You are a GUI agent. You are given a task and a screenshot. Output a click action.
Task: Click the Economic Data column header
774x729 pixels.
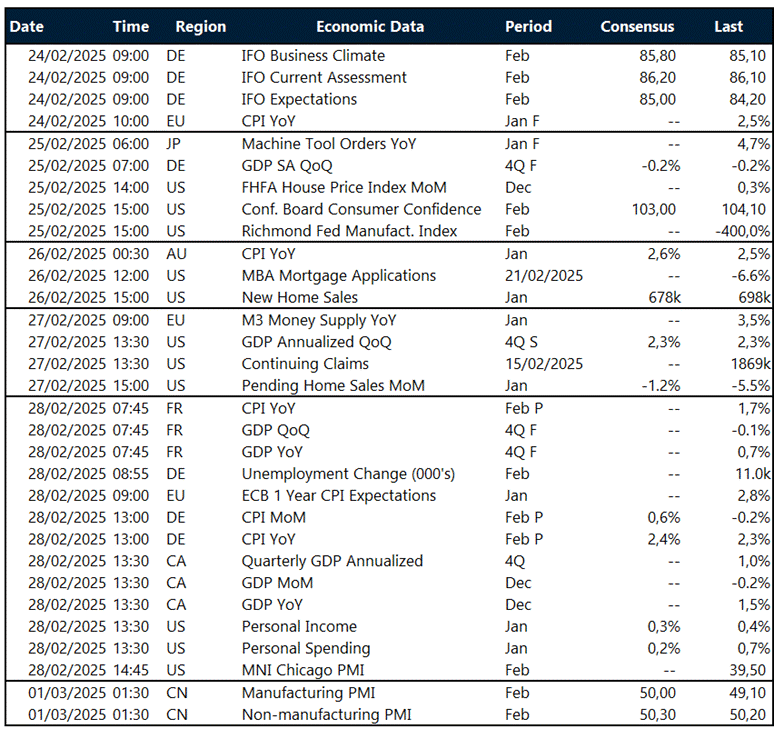coord(369,27)
